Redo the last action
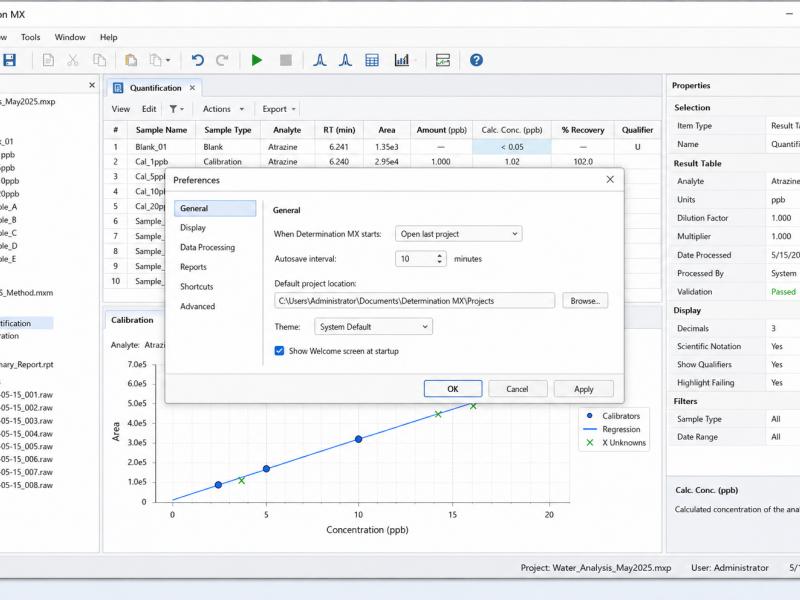This screenshot has width=800, height=600. pos(222,60)
